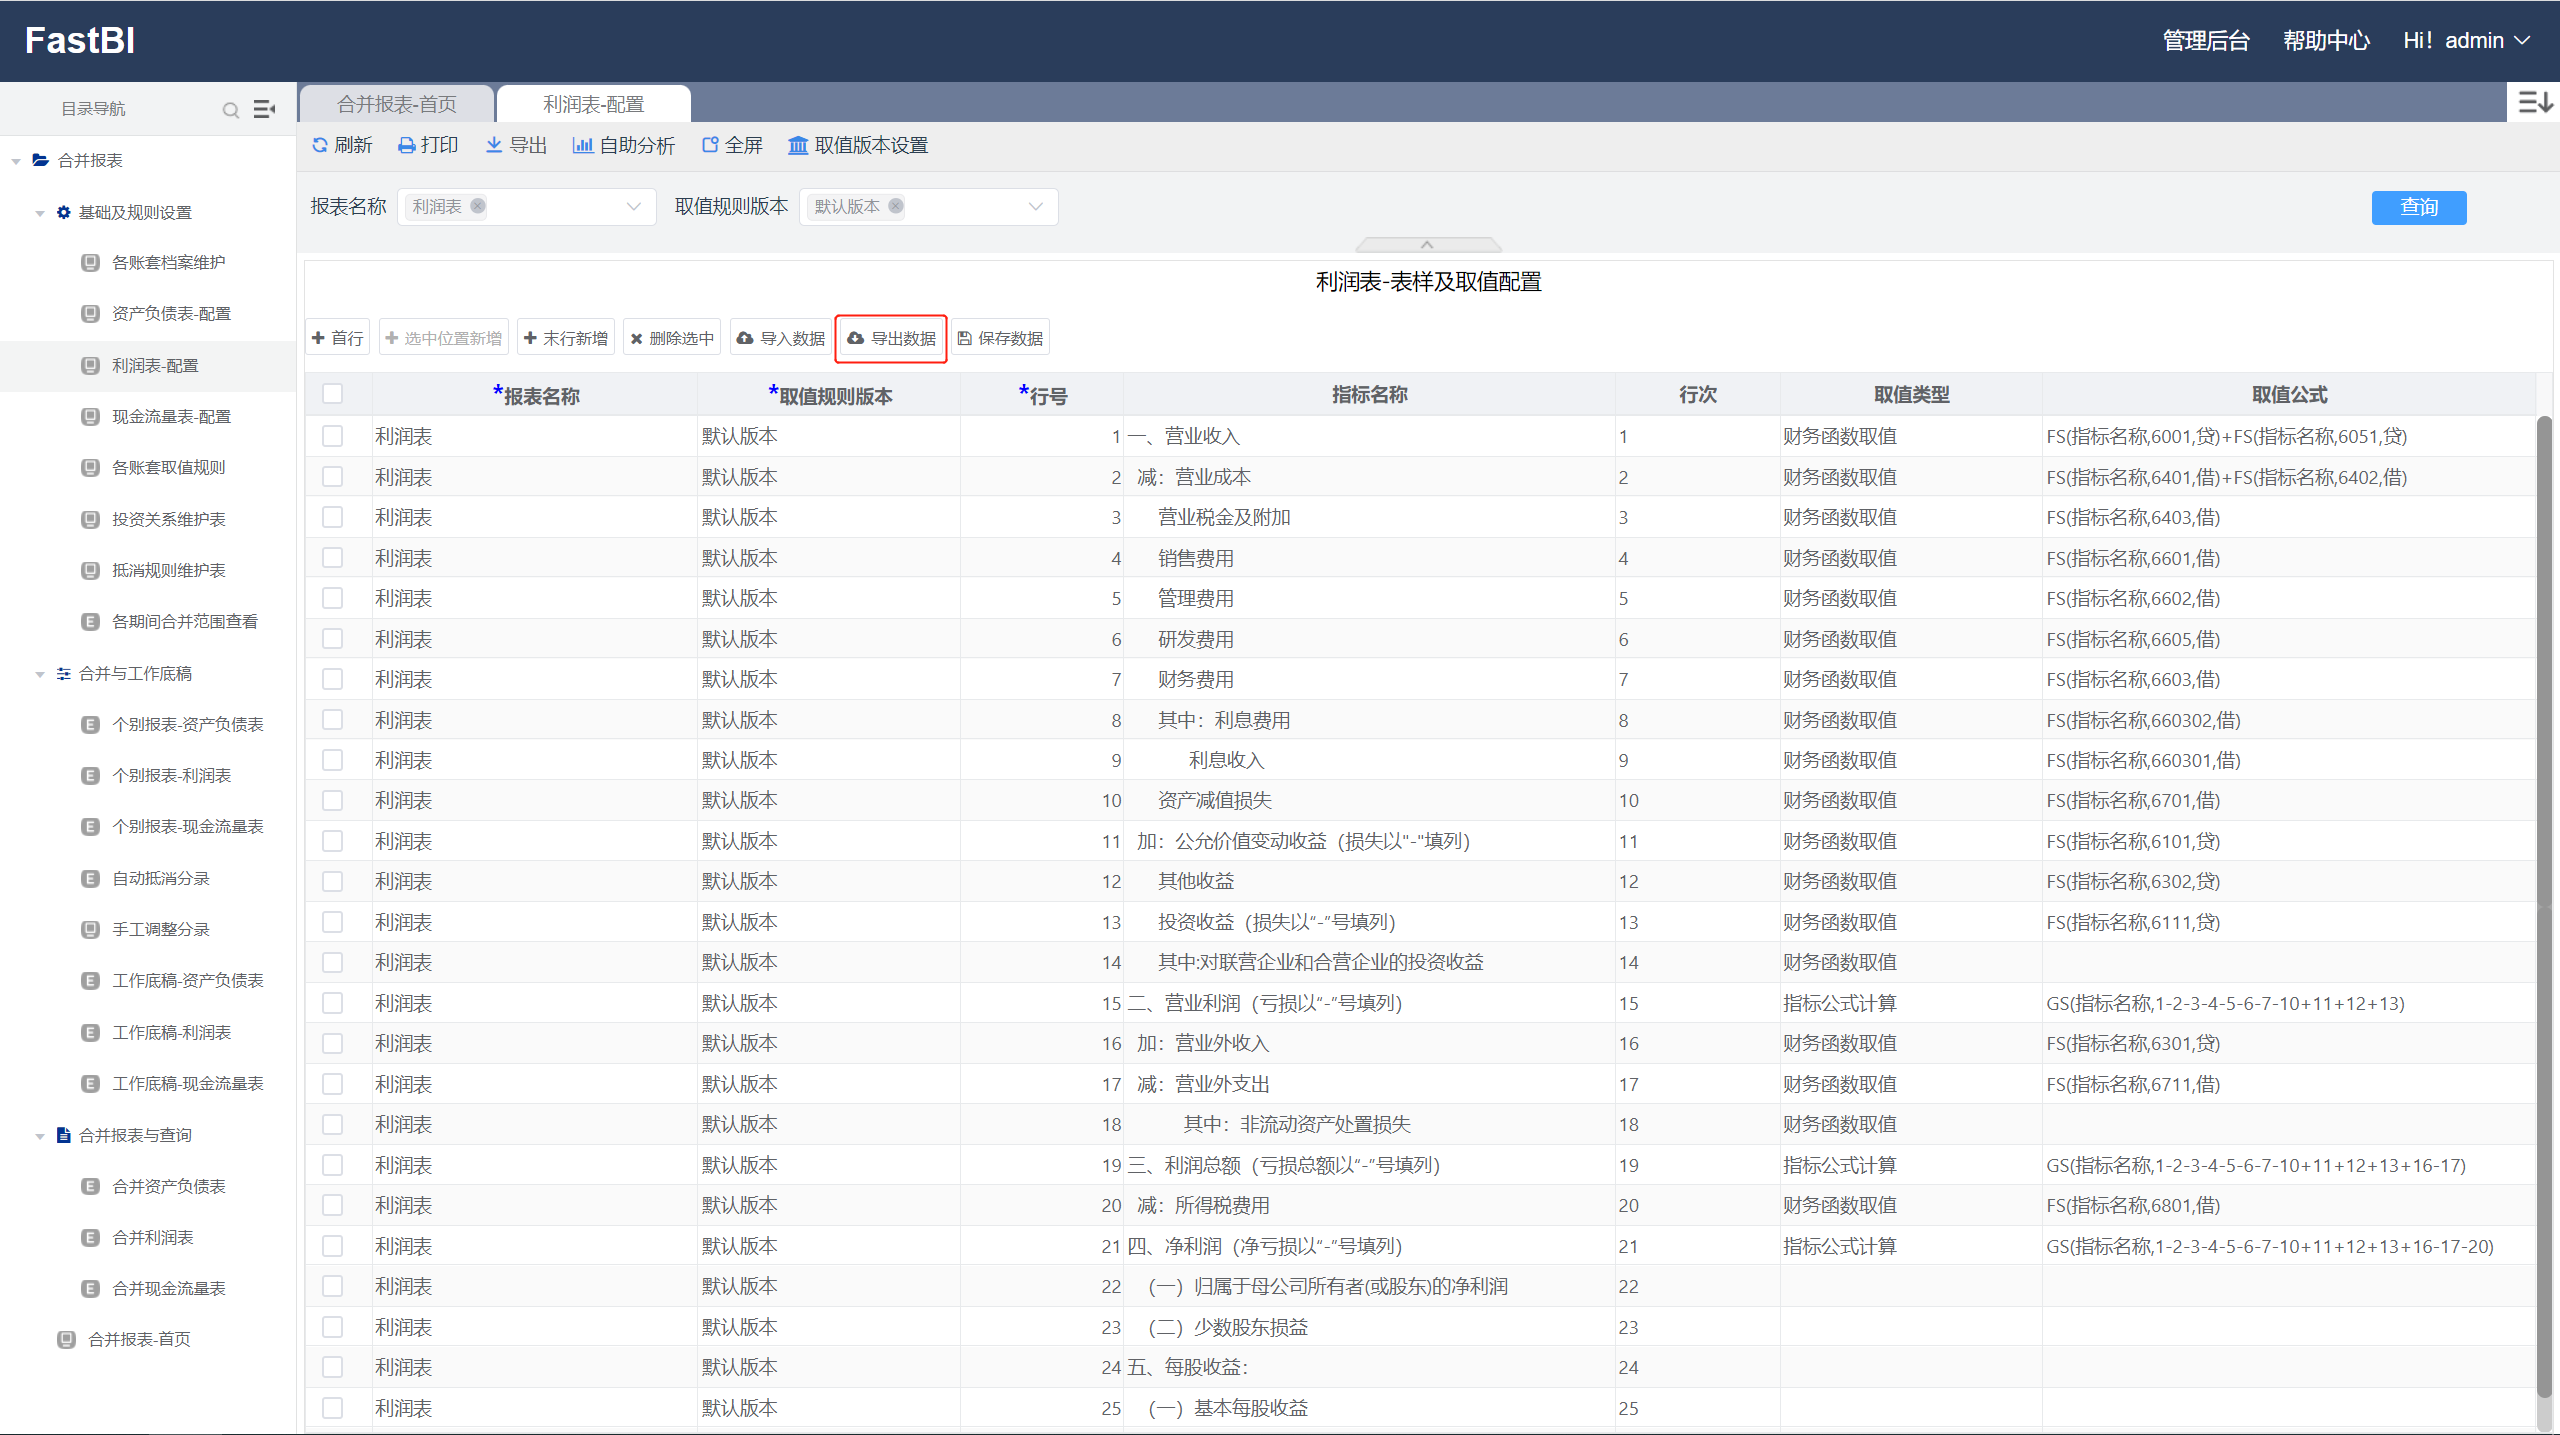Viewport: 2560px width, 1435px height.
Task: Open 现金流量表-配置 in the sidebar
Action: pos(171,416)
